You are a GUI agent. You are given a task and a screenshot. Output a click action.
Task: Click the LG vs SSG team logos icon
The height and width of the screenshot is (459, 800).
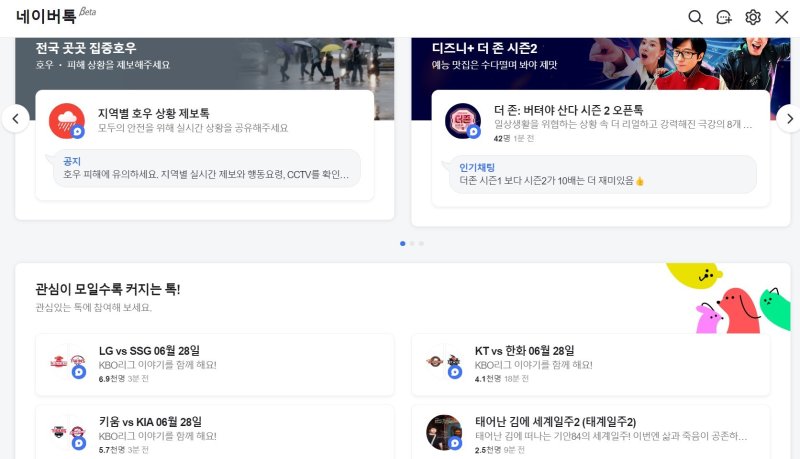[x=67, y=363]
